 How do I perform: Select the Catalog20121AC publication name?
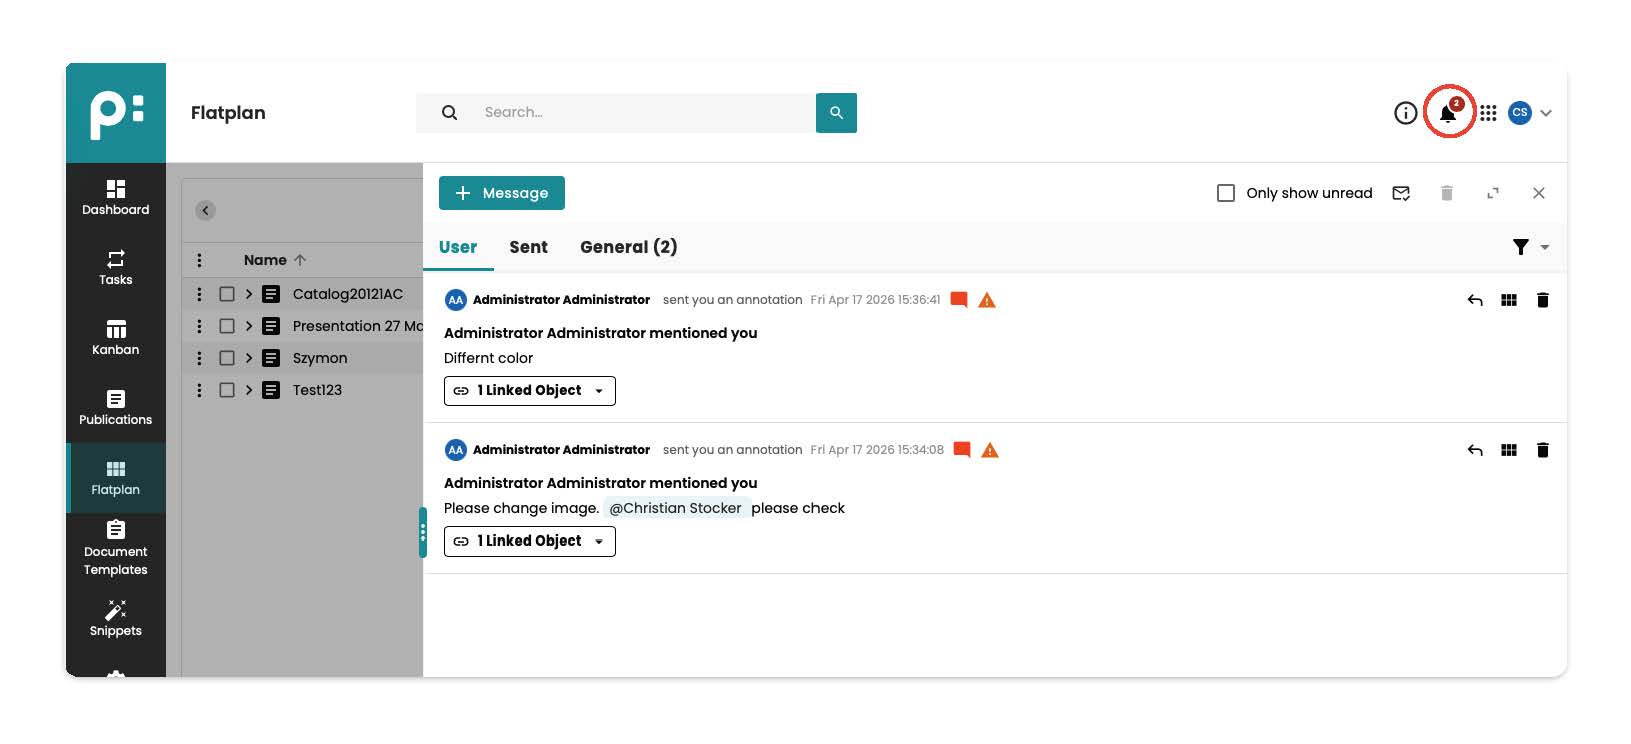coord(348,294)
